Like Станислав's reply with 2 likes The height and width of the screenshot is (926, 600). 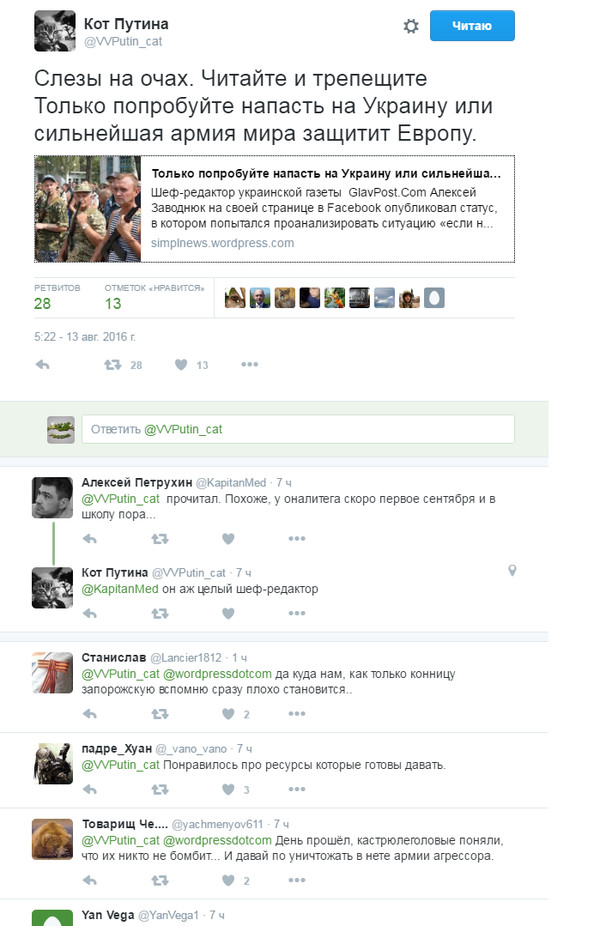click(228, 713)
